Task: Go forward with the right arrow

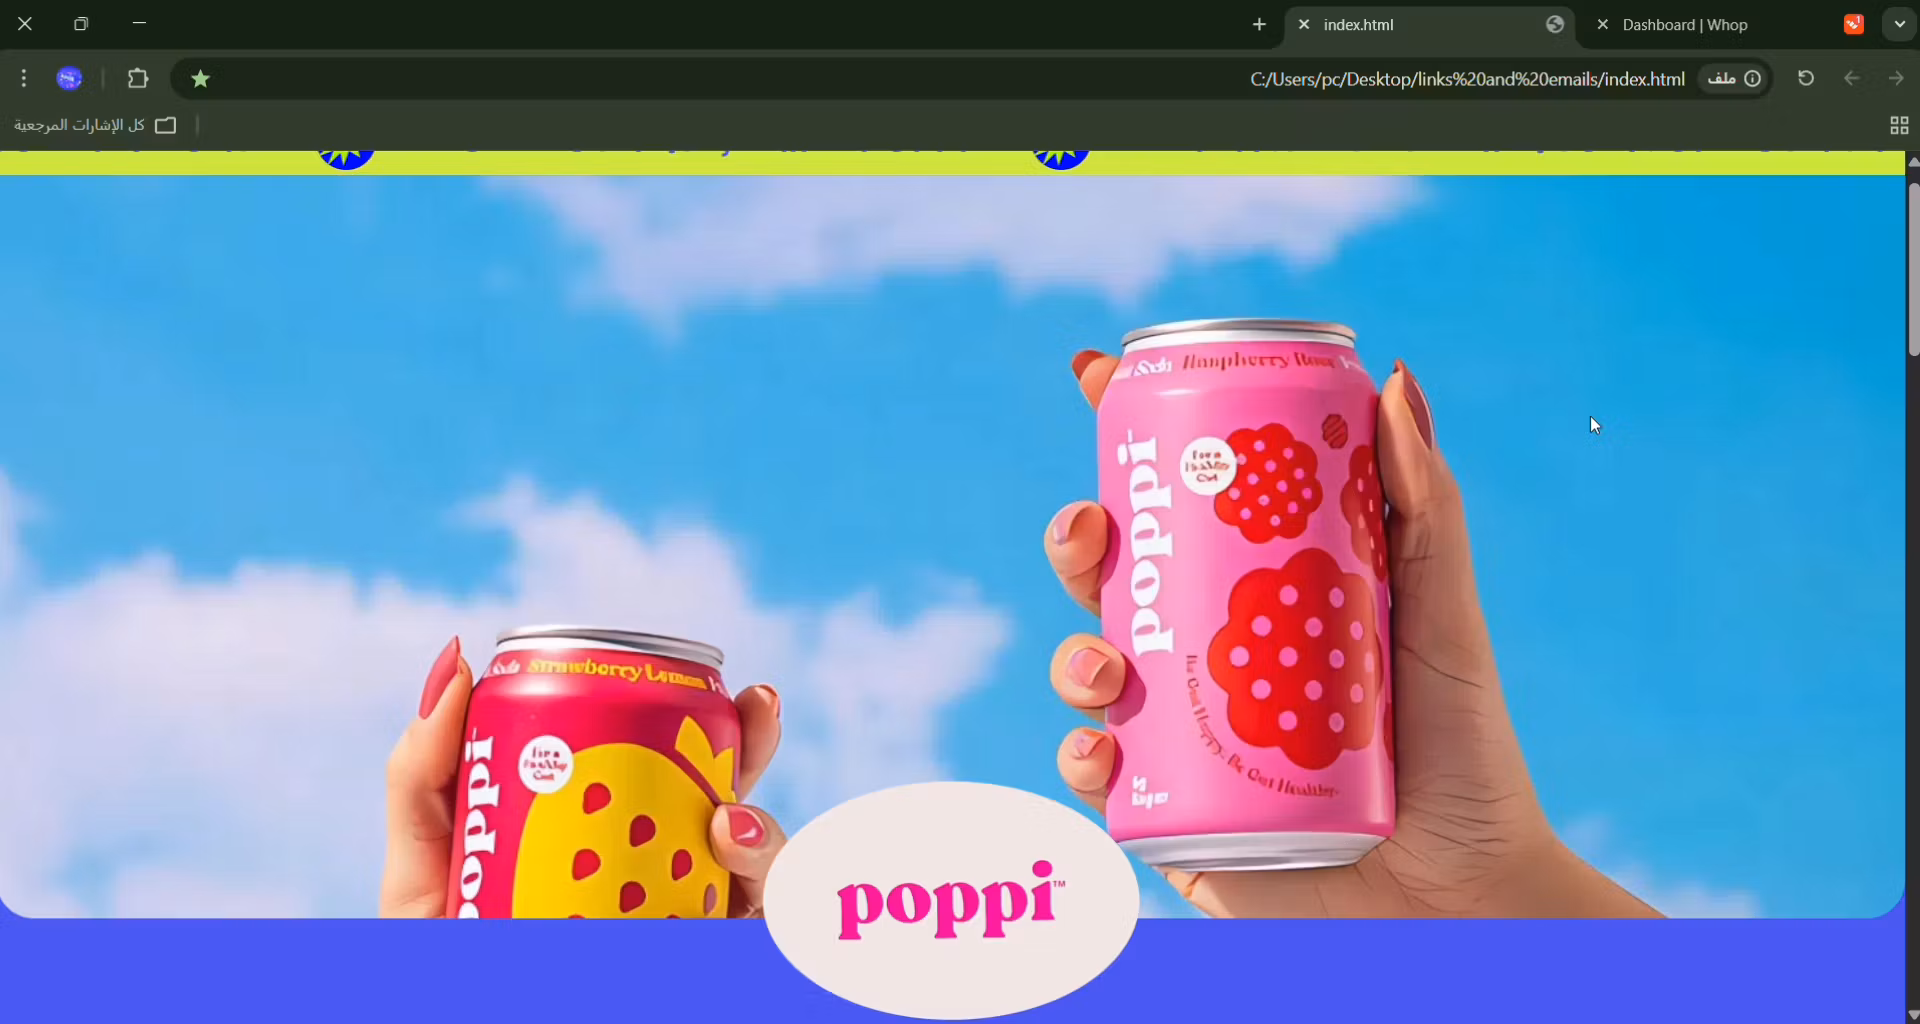Action: (x=1895, y=78)
